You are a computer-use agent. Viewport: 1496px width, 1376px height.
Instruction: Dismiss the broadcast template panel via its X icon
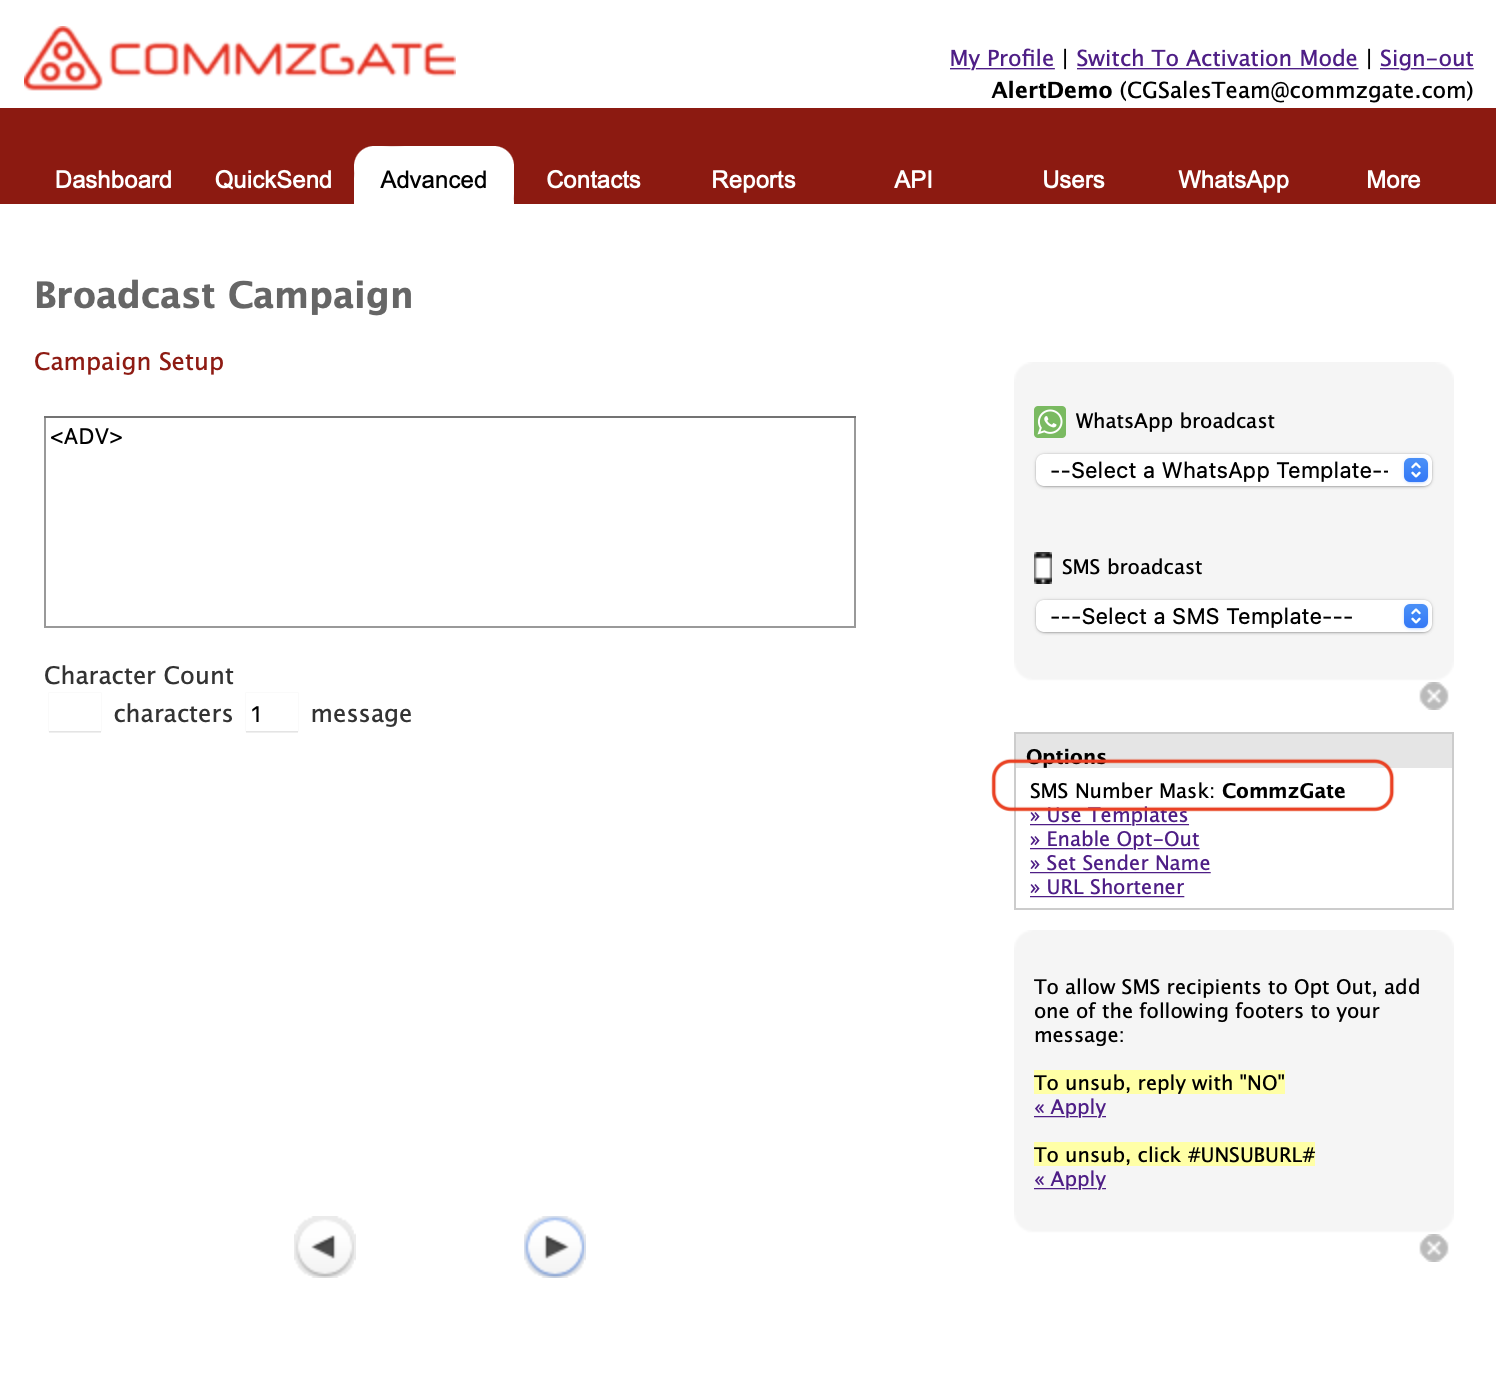(1433, 696)
